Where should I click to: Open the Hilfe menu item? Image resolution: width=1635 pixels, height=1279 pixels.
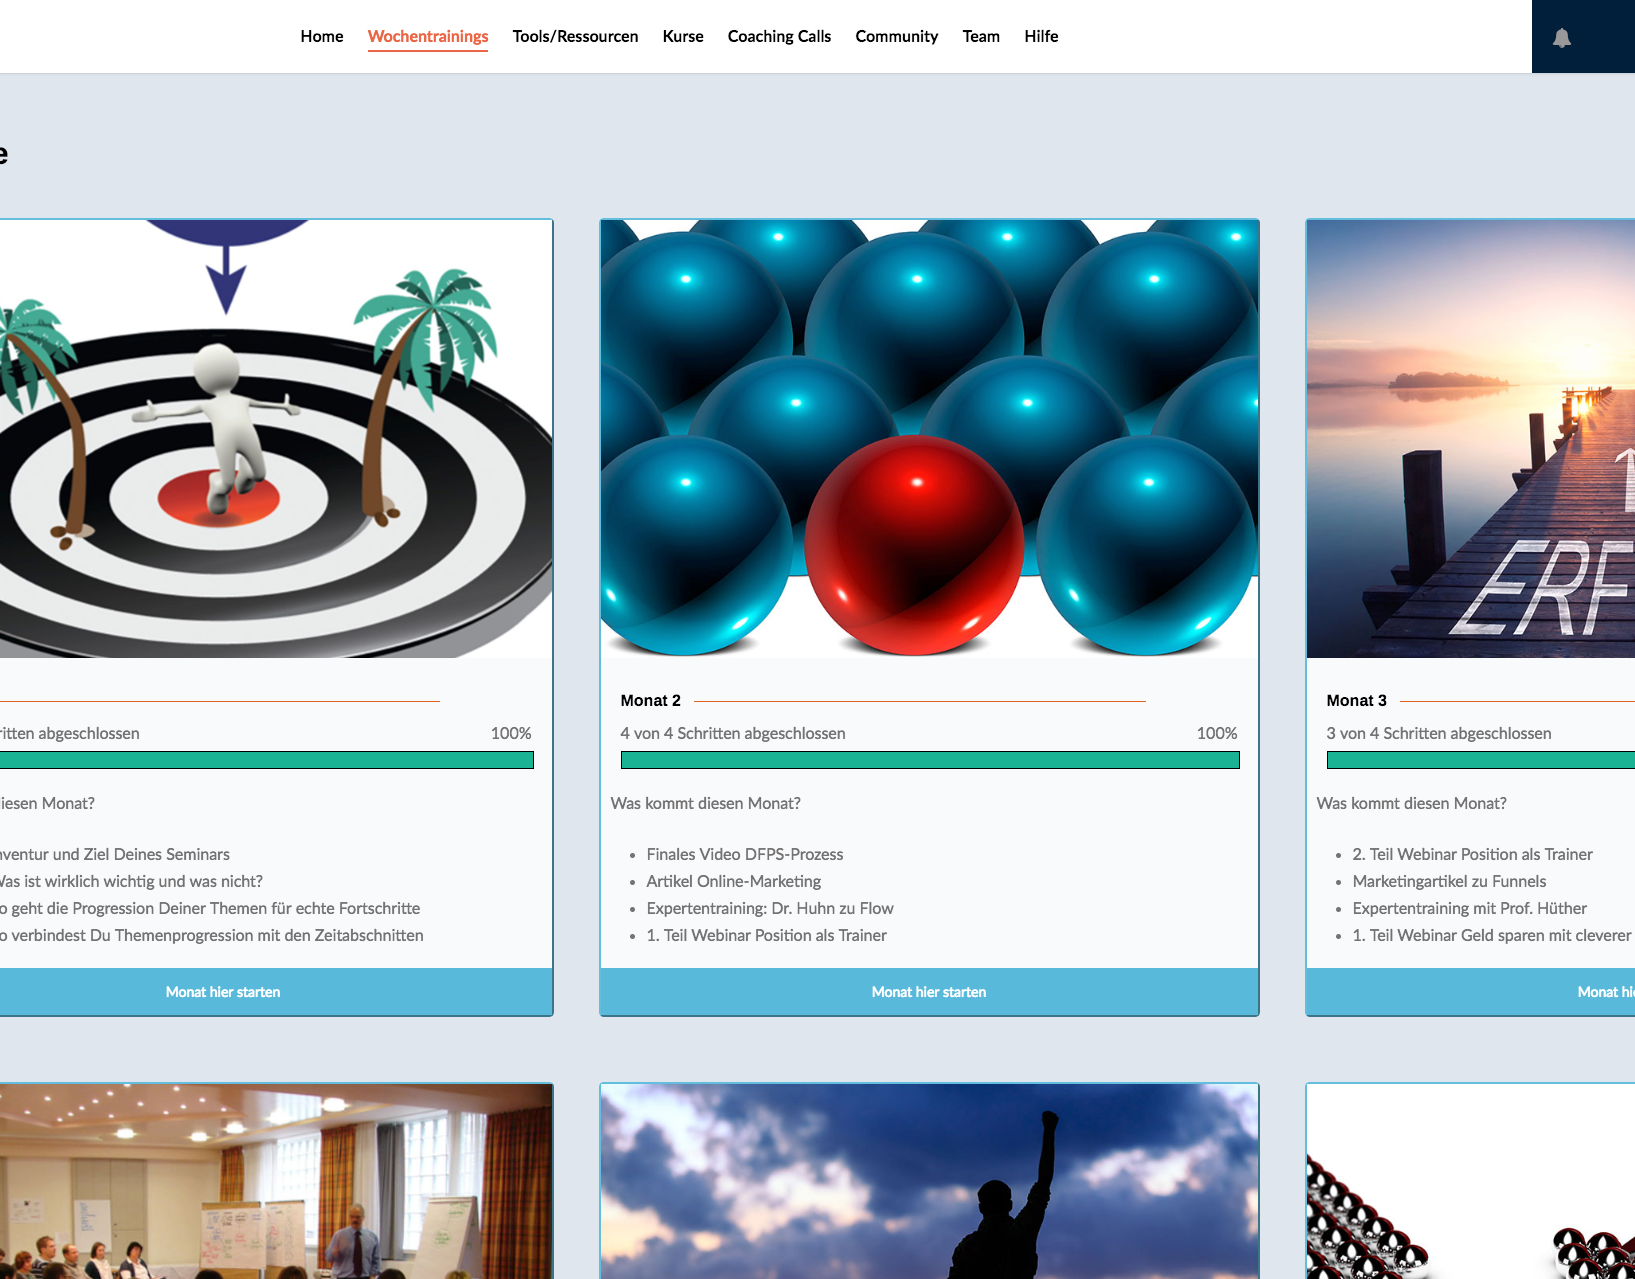pos(1041,36)
